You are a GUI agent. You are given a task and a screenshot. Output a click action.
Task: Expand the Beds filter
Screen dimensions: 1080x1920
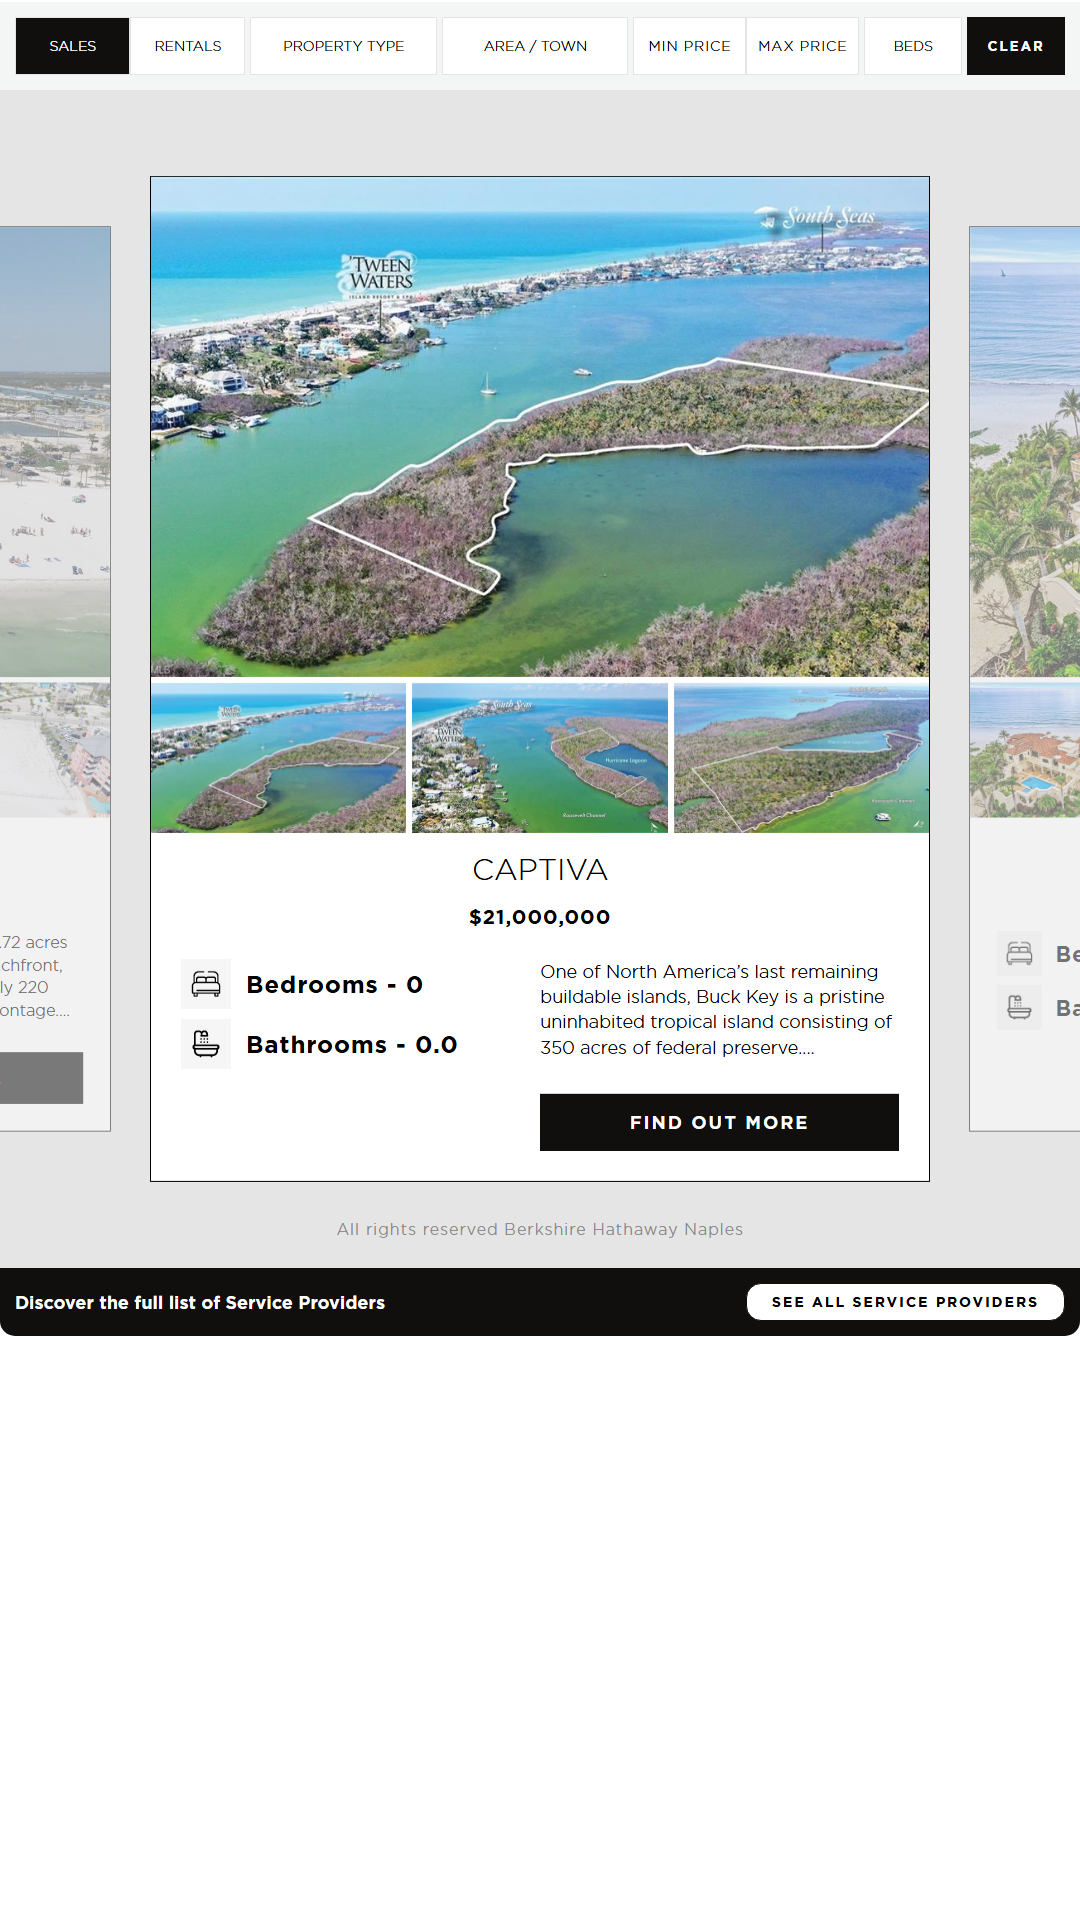pos(913,46)
